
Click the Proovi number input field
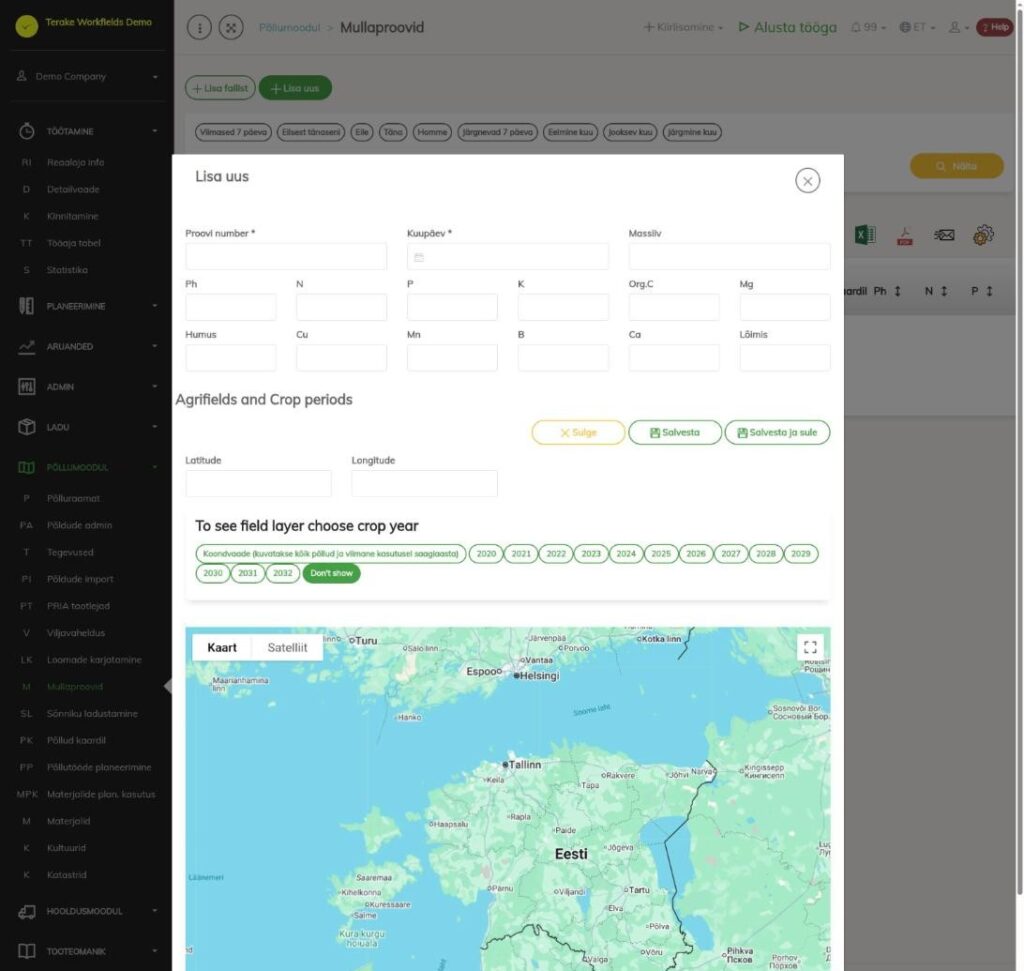point(286,257)
